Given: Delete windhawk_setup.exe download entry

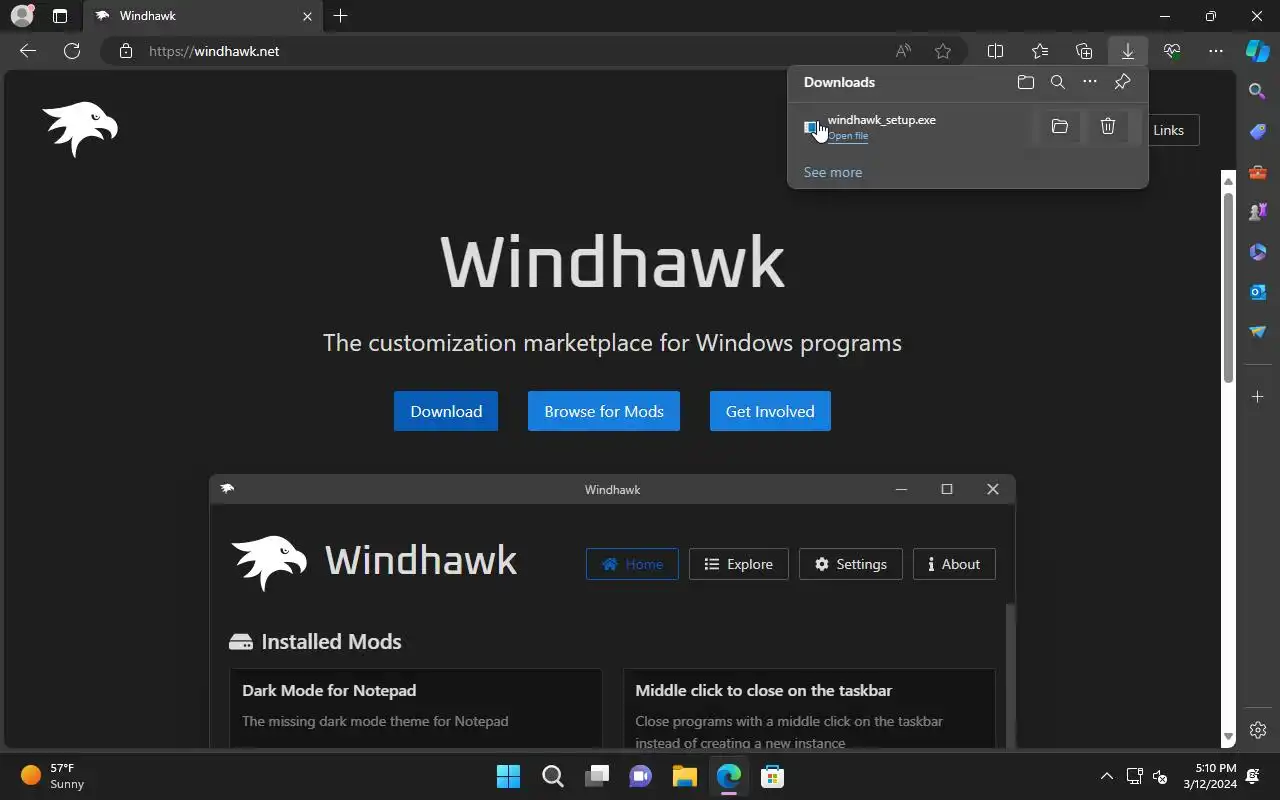Looking at the screenshot, I should 1108,126.
